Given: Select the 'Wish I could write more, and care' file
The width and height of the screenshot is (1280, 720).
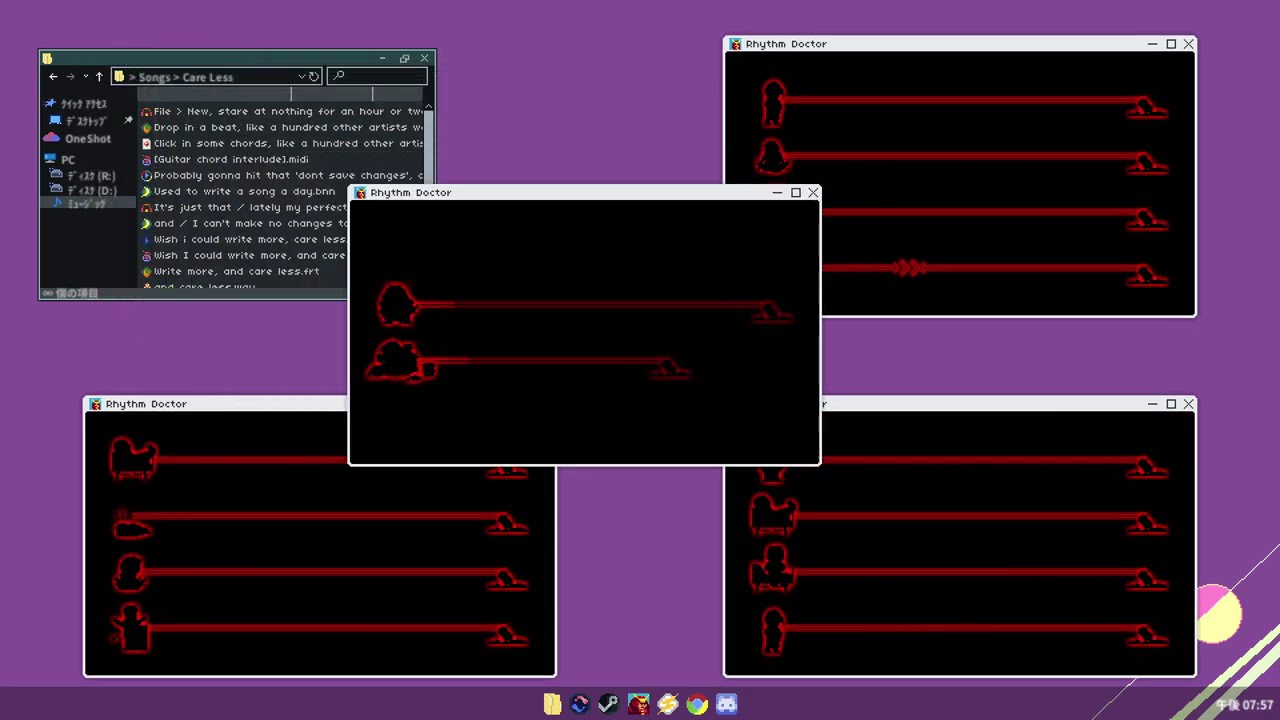Looking at the screenshot, I should (244, 255).
